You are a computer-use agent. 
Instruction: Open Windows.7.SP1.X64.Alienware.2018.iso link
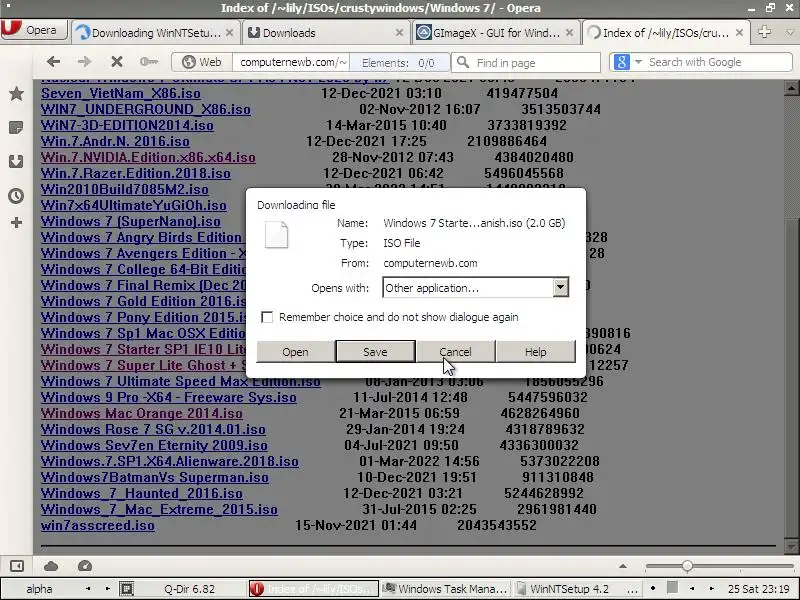point(169,461)
